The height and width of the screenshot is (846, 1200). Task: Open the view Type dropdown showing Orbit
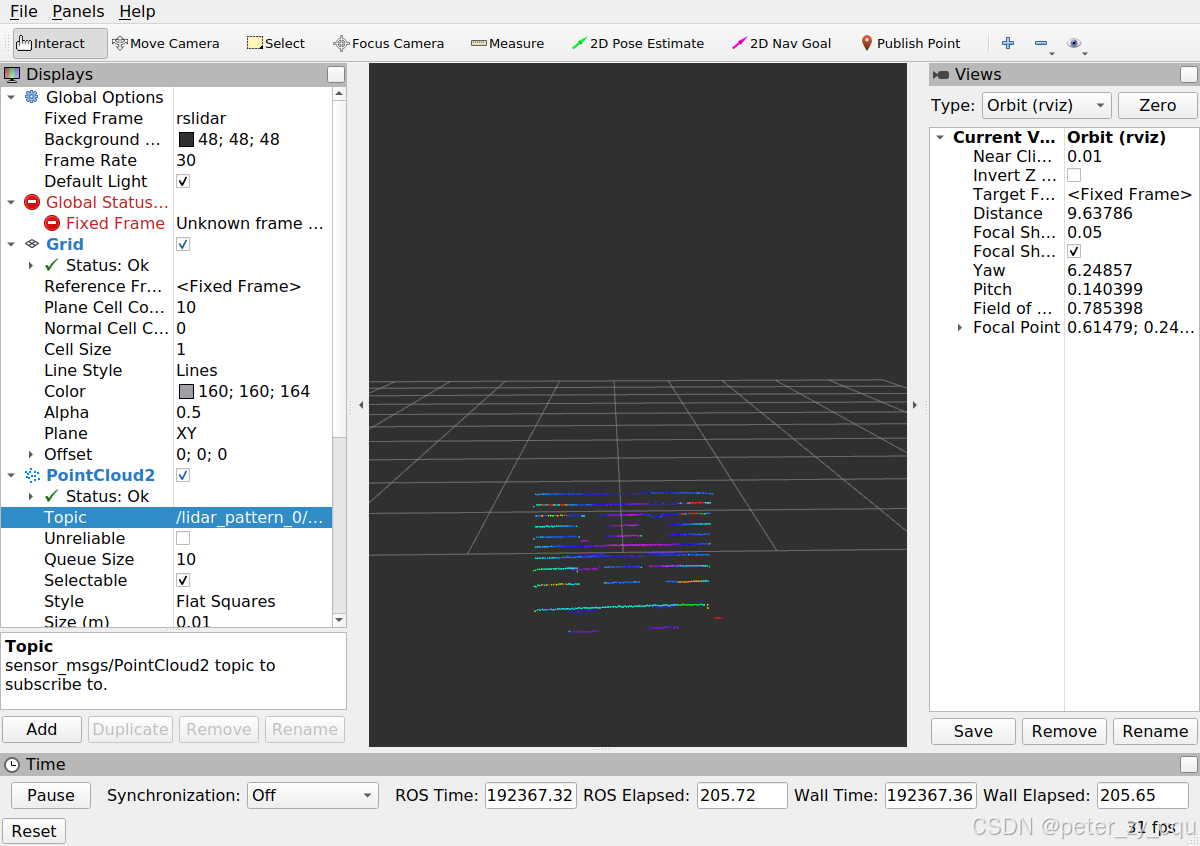[x=1046, y=105]
